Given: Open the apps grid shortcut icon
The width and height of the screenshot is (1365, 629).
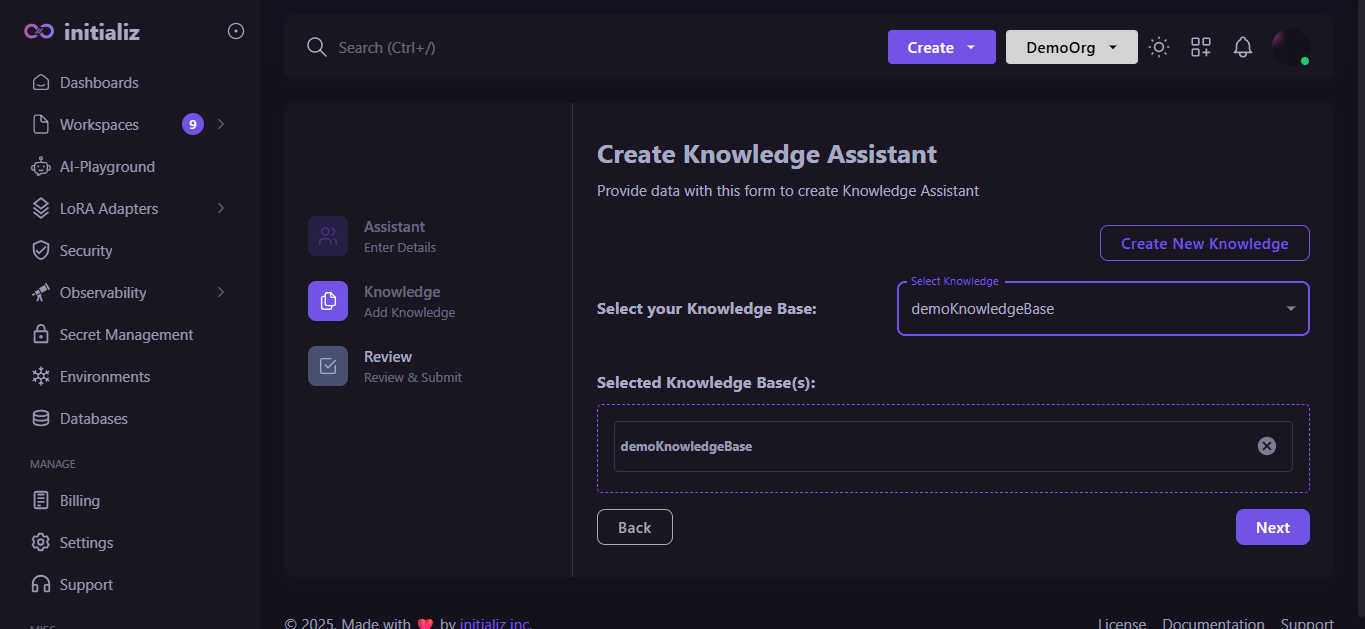Looking at the screenshot, I should point(1200,47).
